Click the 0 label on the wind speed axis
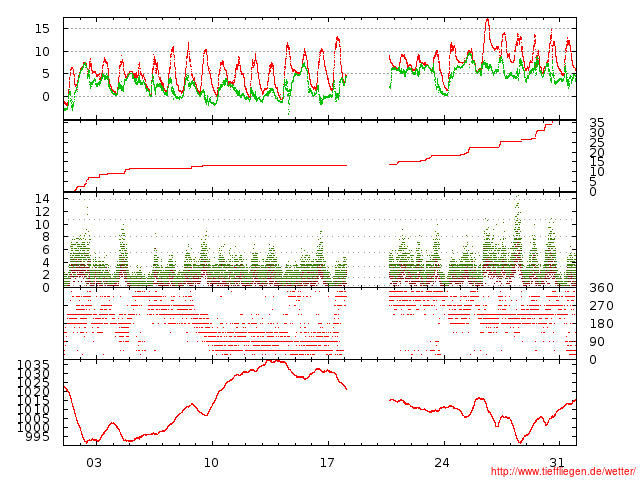 (46, 287)
